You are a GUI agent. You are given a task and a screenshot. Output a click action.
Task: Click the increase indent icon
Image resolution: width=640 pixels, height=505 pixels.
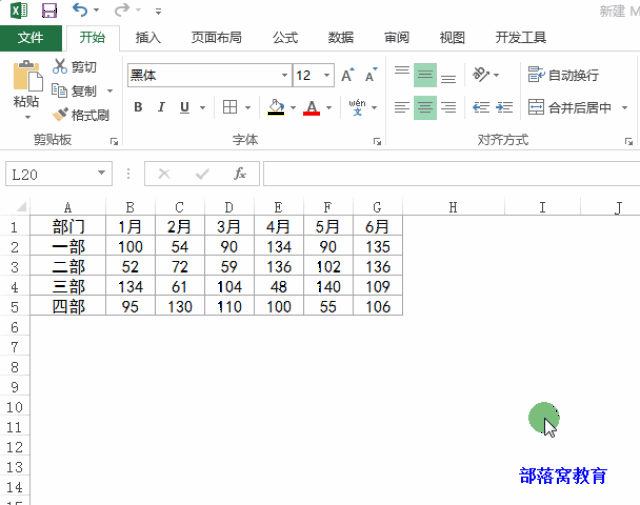pos(504,108)
